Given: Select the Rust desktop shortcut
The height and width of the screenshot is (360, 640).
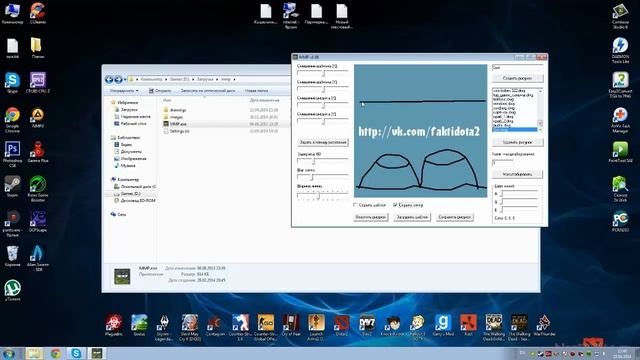Looking at the screenshot, I should click(468, 325).
